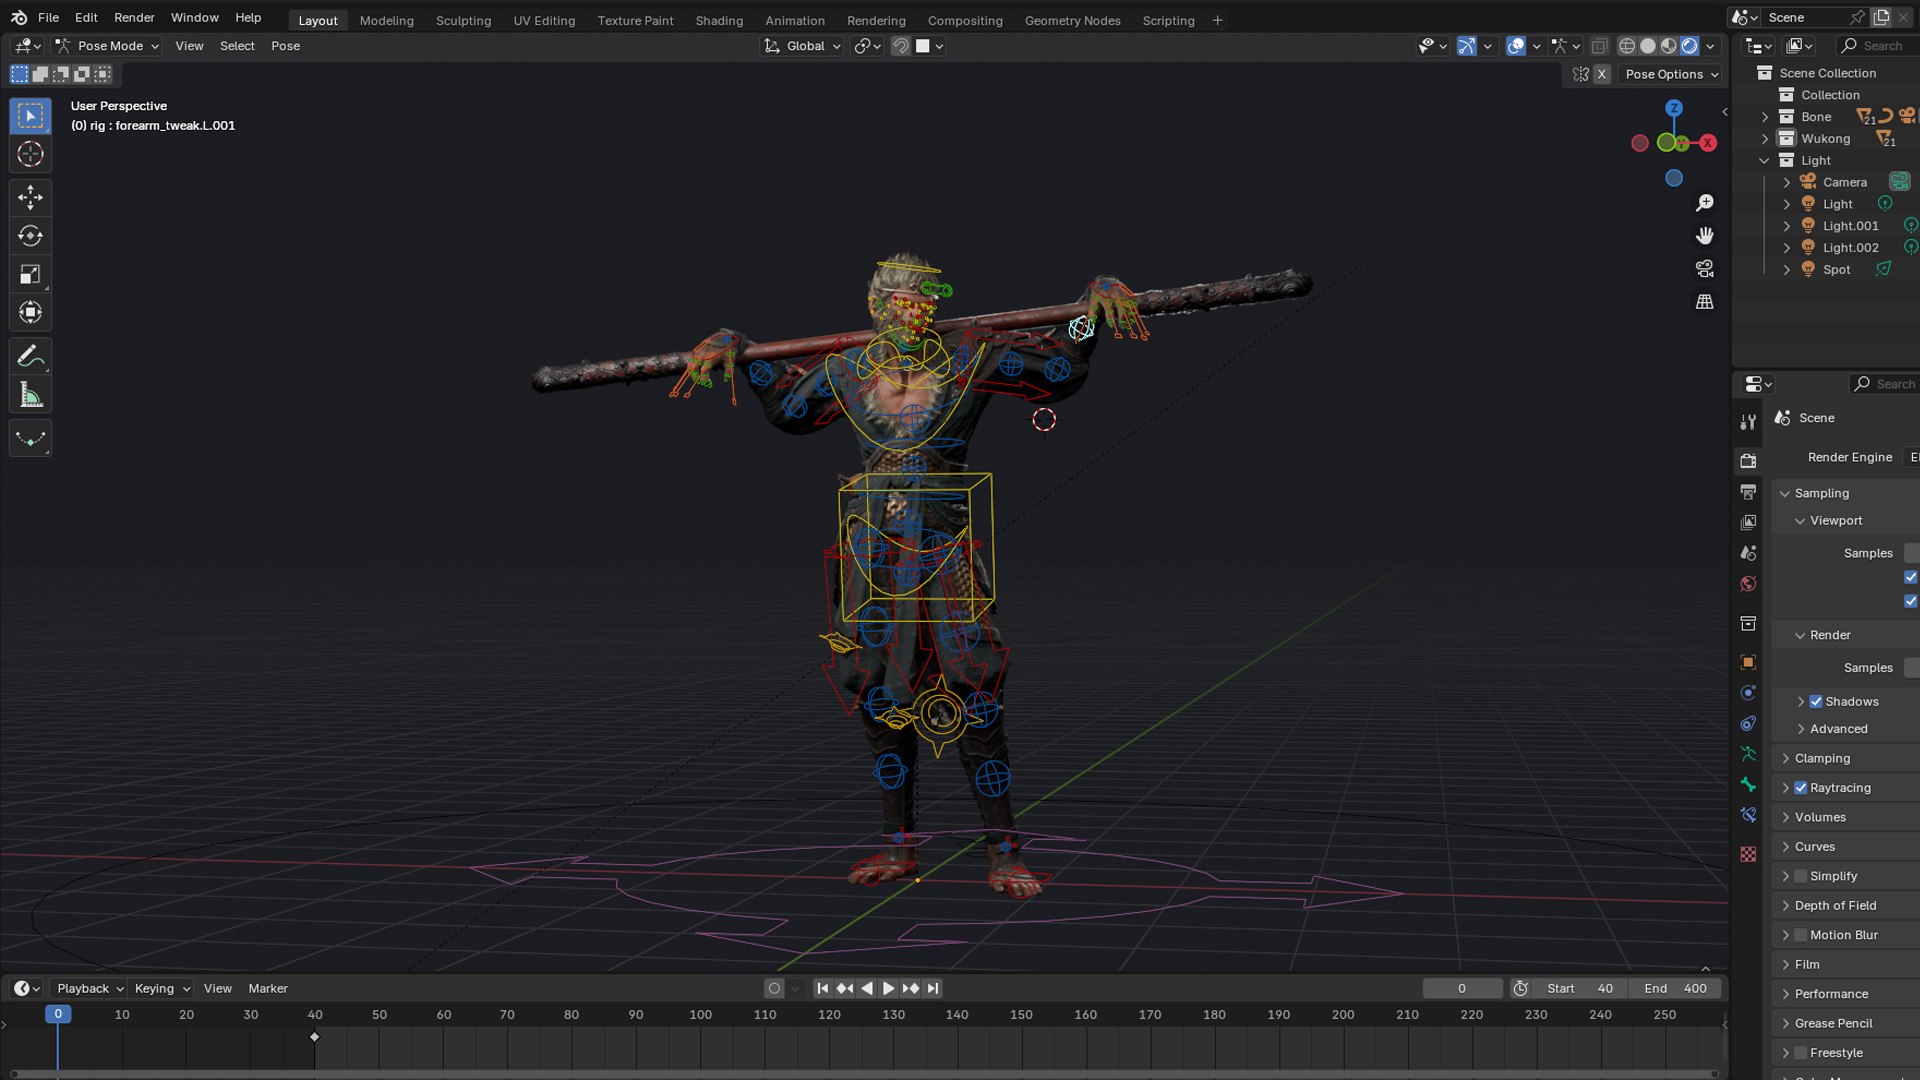
Task: Collapse the Sampling panel
Action: point(1785,493)
